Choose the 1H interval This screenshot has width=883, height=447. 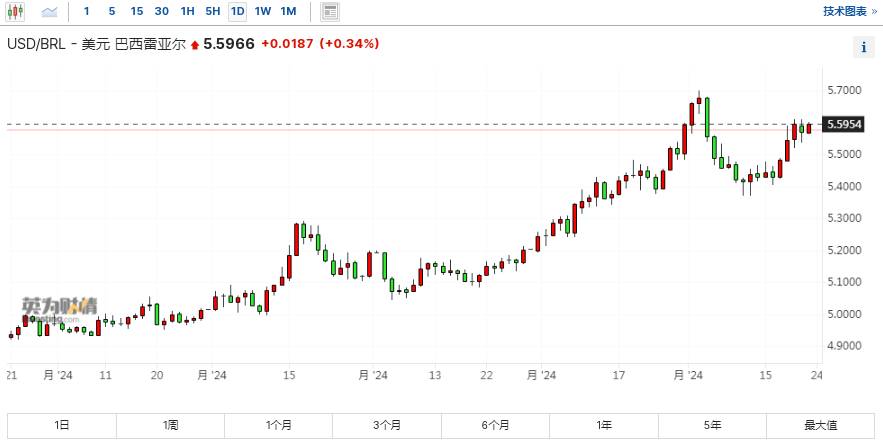pyautogui.click(x=187, y=12)
